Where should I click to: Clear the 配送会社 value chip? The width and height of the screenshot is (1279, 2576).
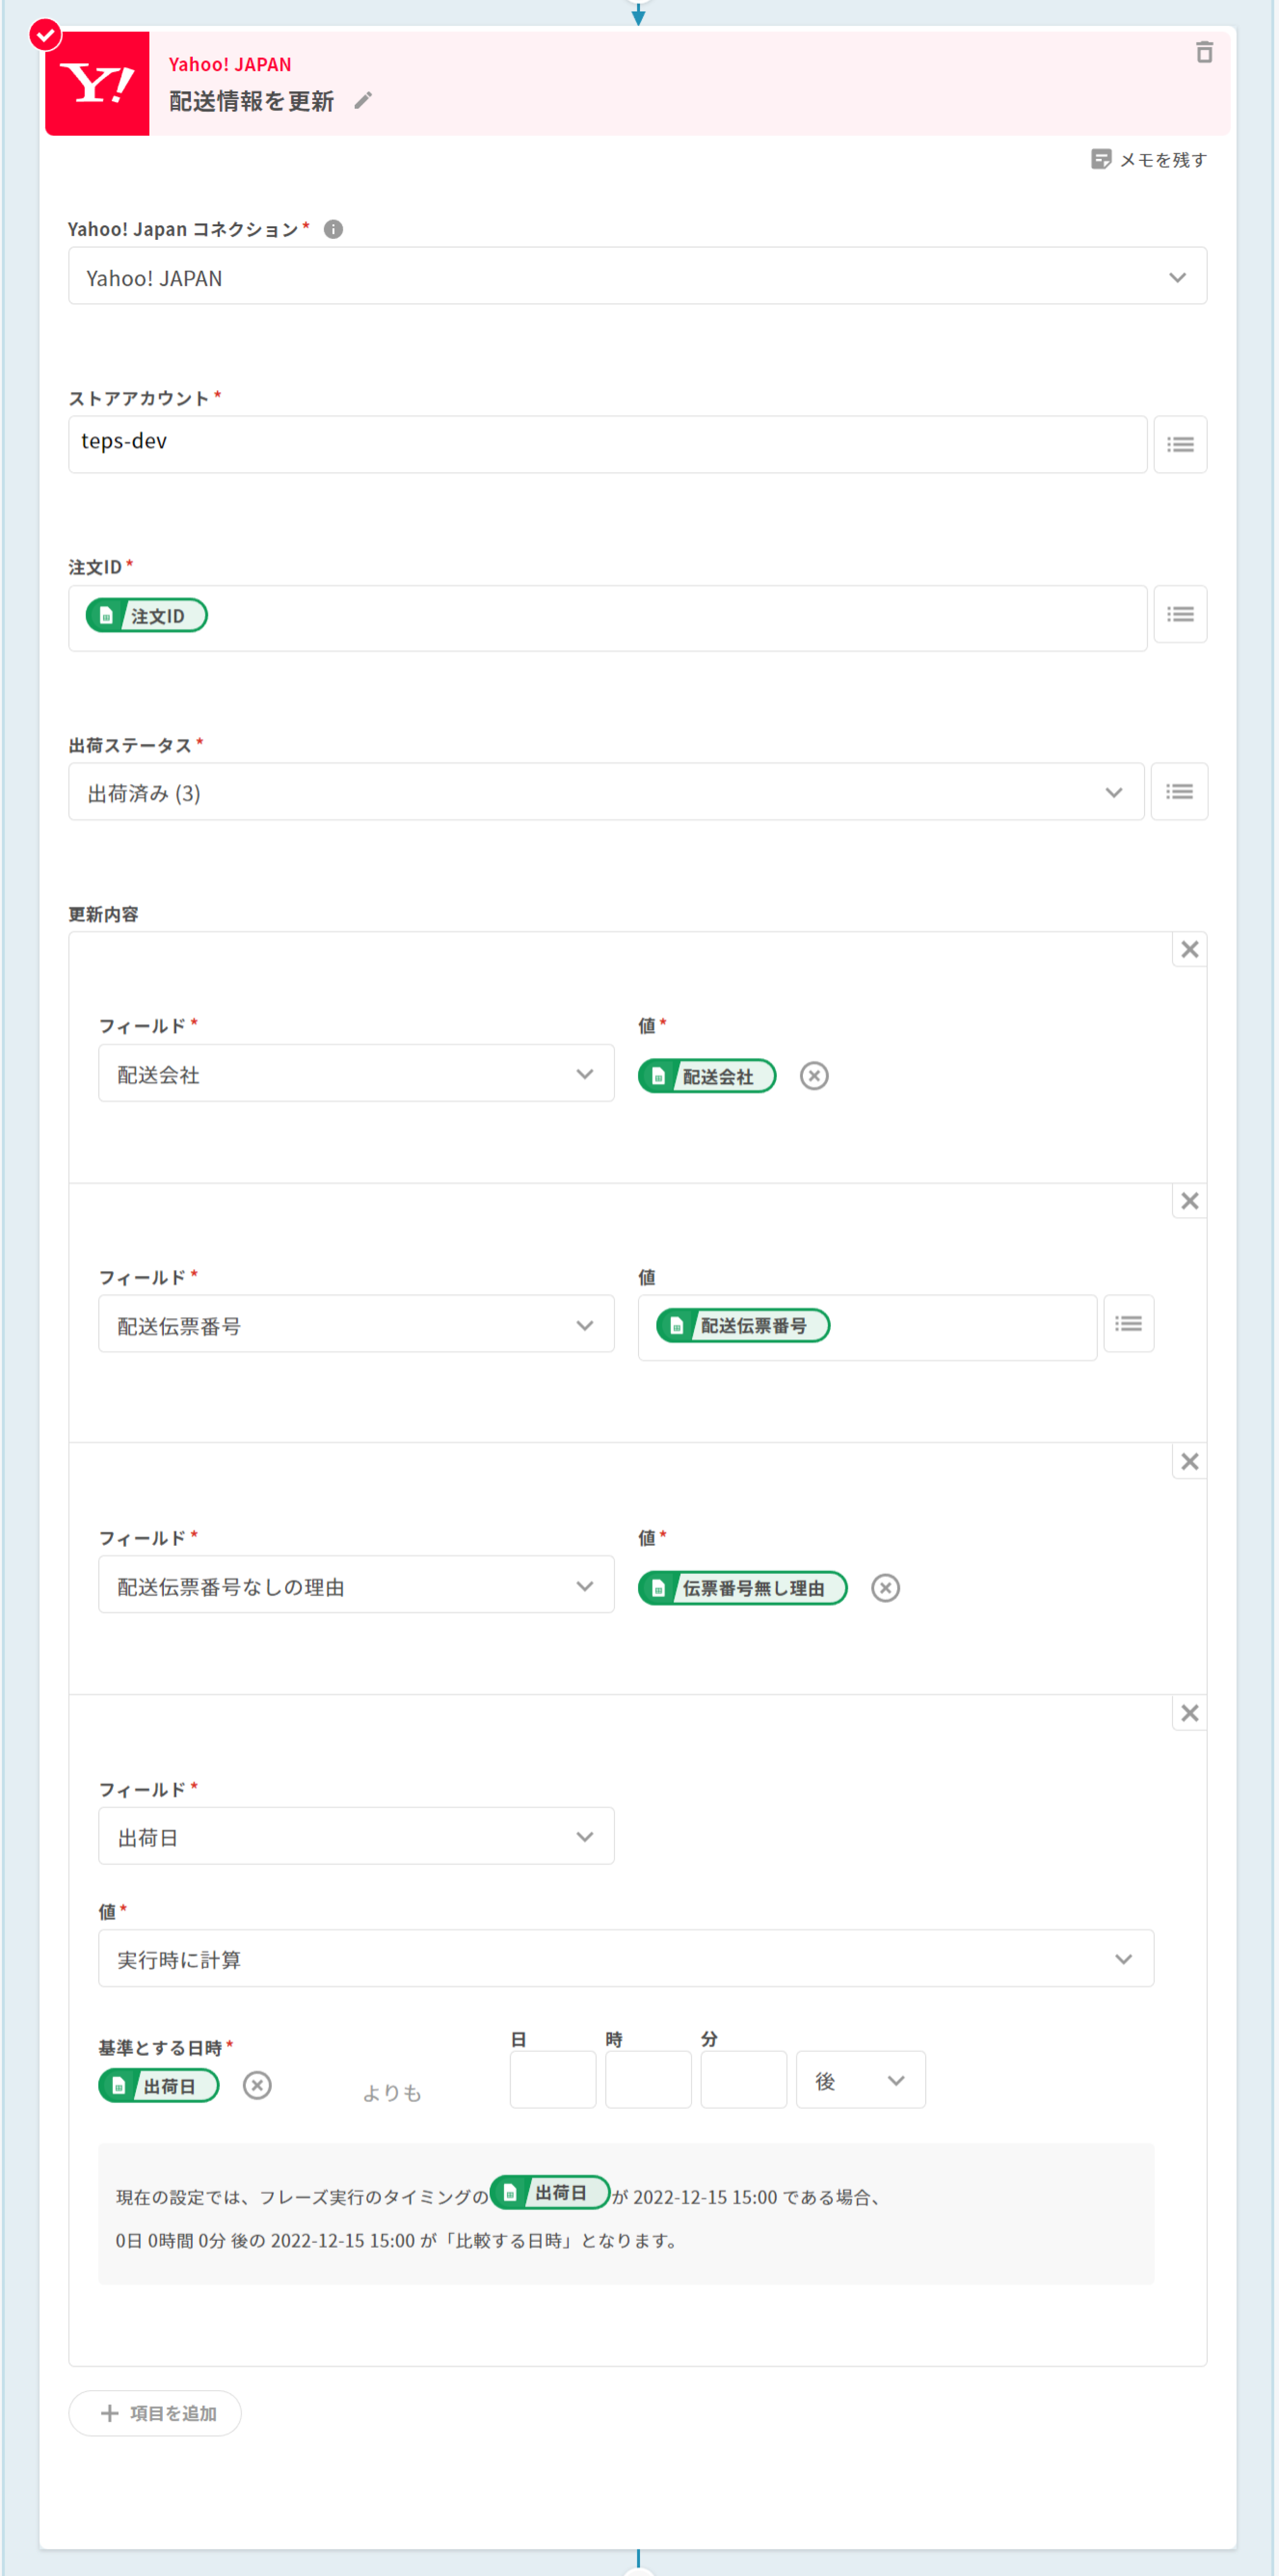pos(814,1077)
